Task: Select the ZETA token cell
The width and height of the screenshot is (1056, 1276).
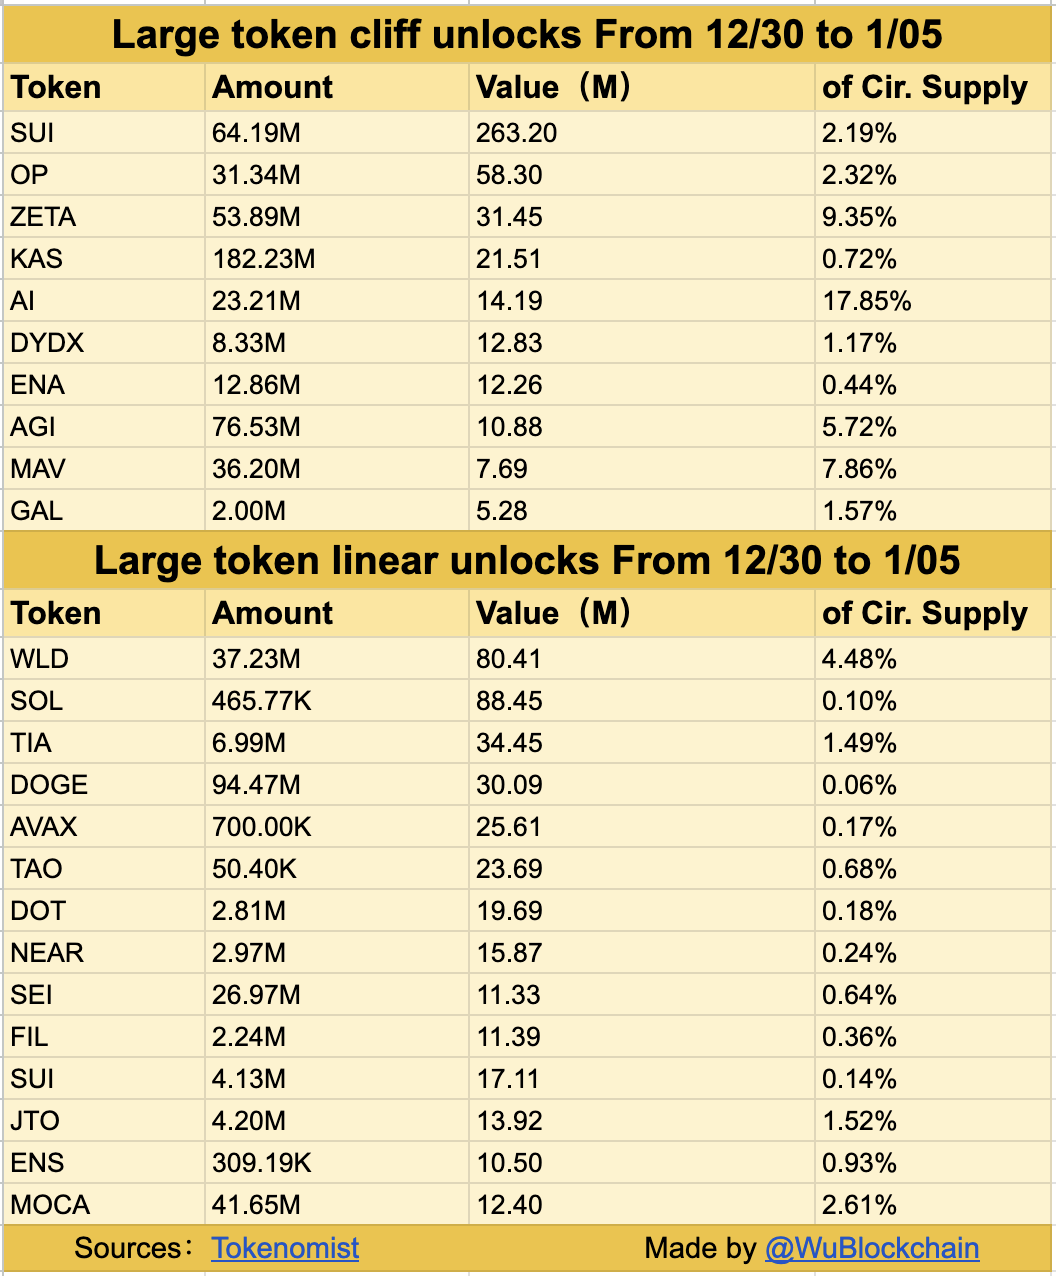Action: pos(44,217)
